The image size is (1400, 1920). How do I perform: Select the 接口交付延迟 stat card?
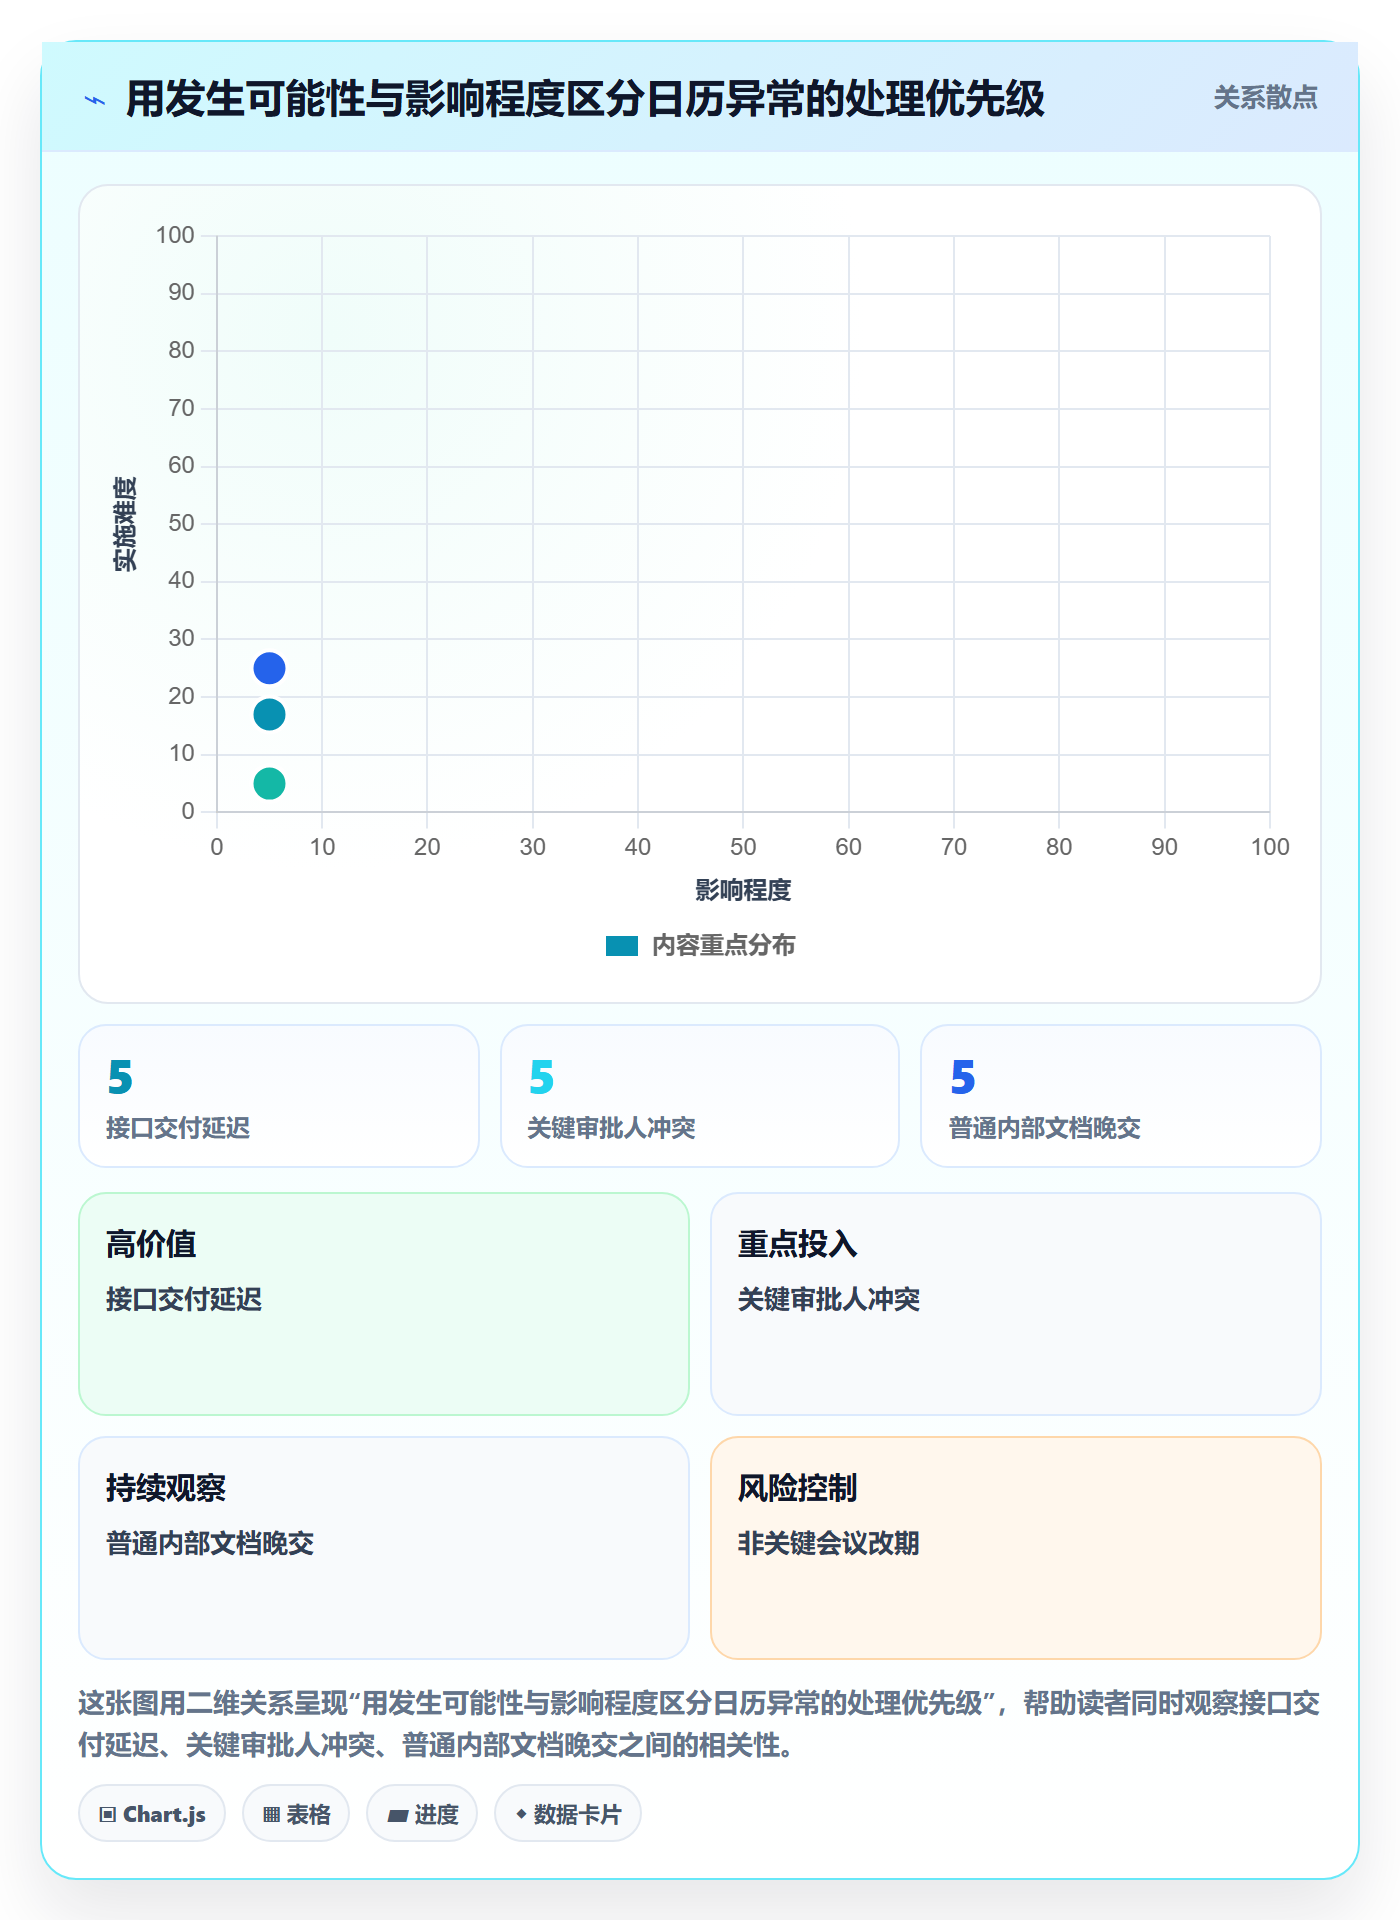coord(279,1096)
